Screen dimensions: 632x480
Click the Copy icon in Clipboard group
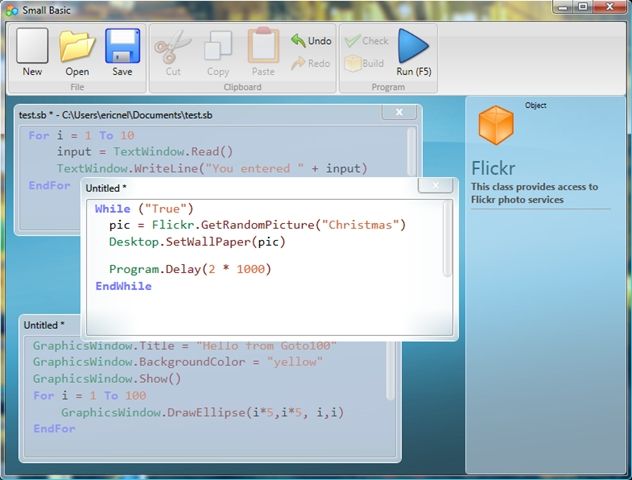click(218, 46)
